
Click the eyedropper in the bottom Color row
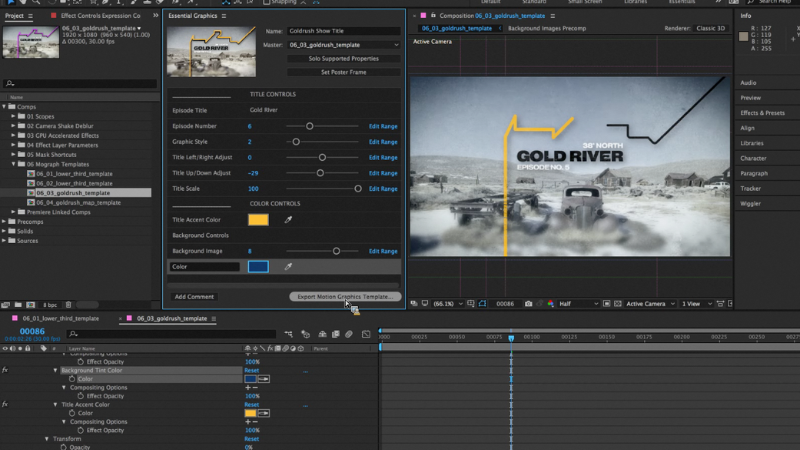tap(288, 267)
